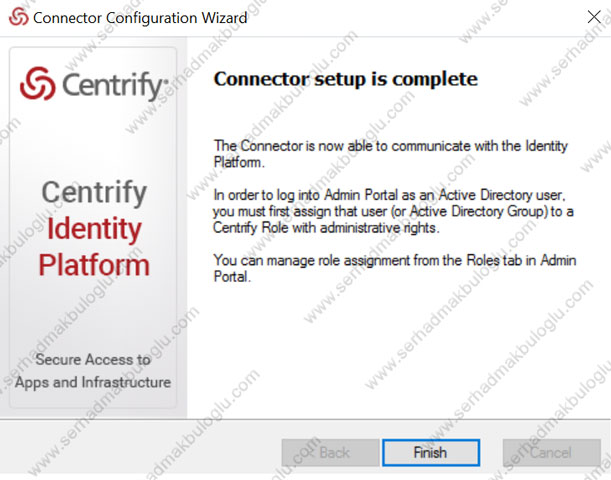The height and width of the screenshot is (480, 611).
Task: Click the gray Centrify wordmark beside the swirl logo
Action: 115,85
